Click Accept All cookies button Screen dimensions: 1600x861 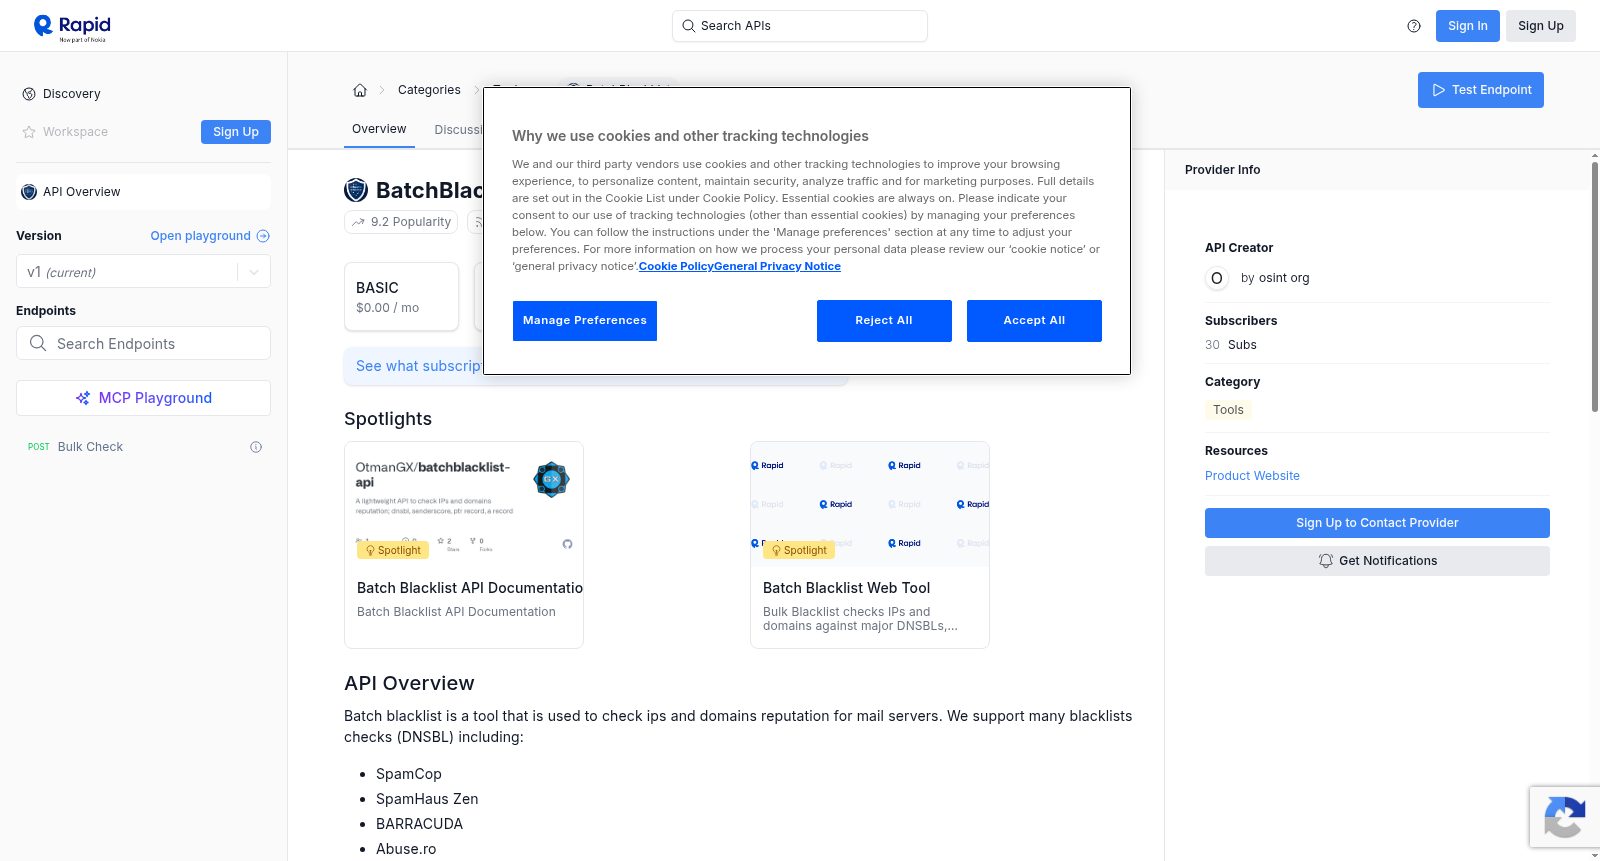[1034, 321]
